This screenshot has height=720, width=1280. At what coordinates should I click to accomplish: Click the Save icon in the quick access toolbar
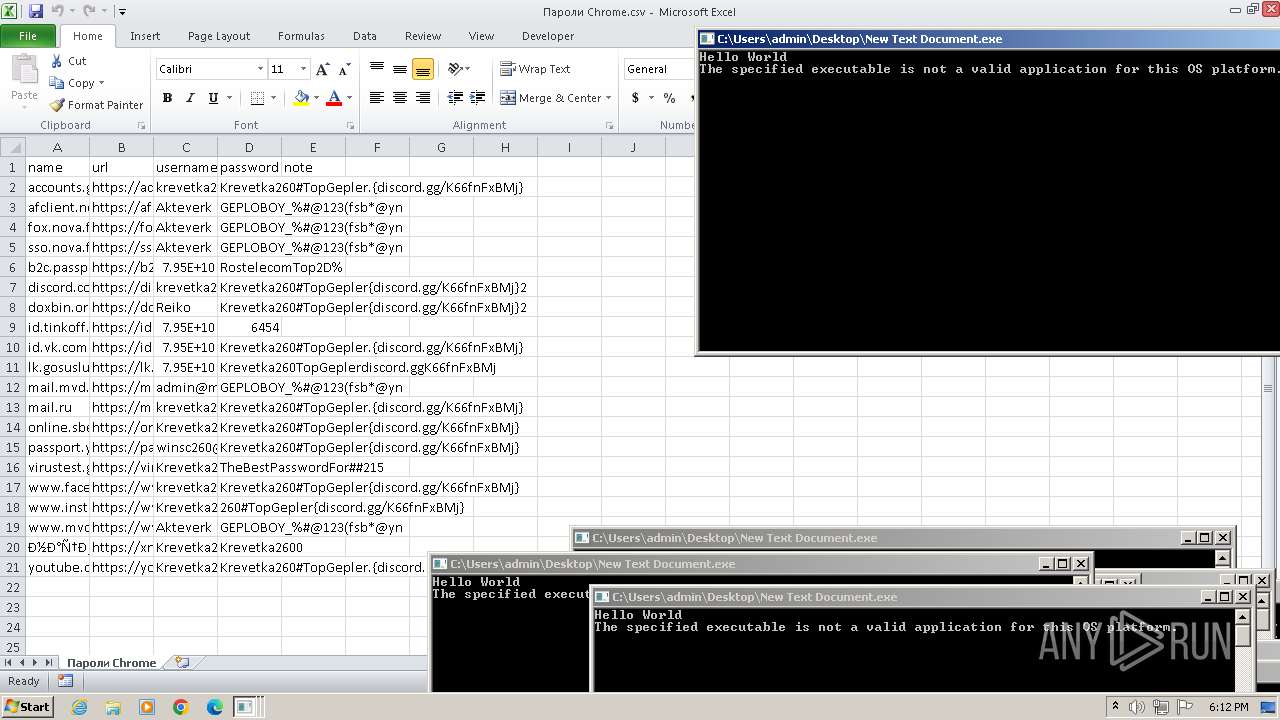36,11
